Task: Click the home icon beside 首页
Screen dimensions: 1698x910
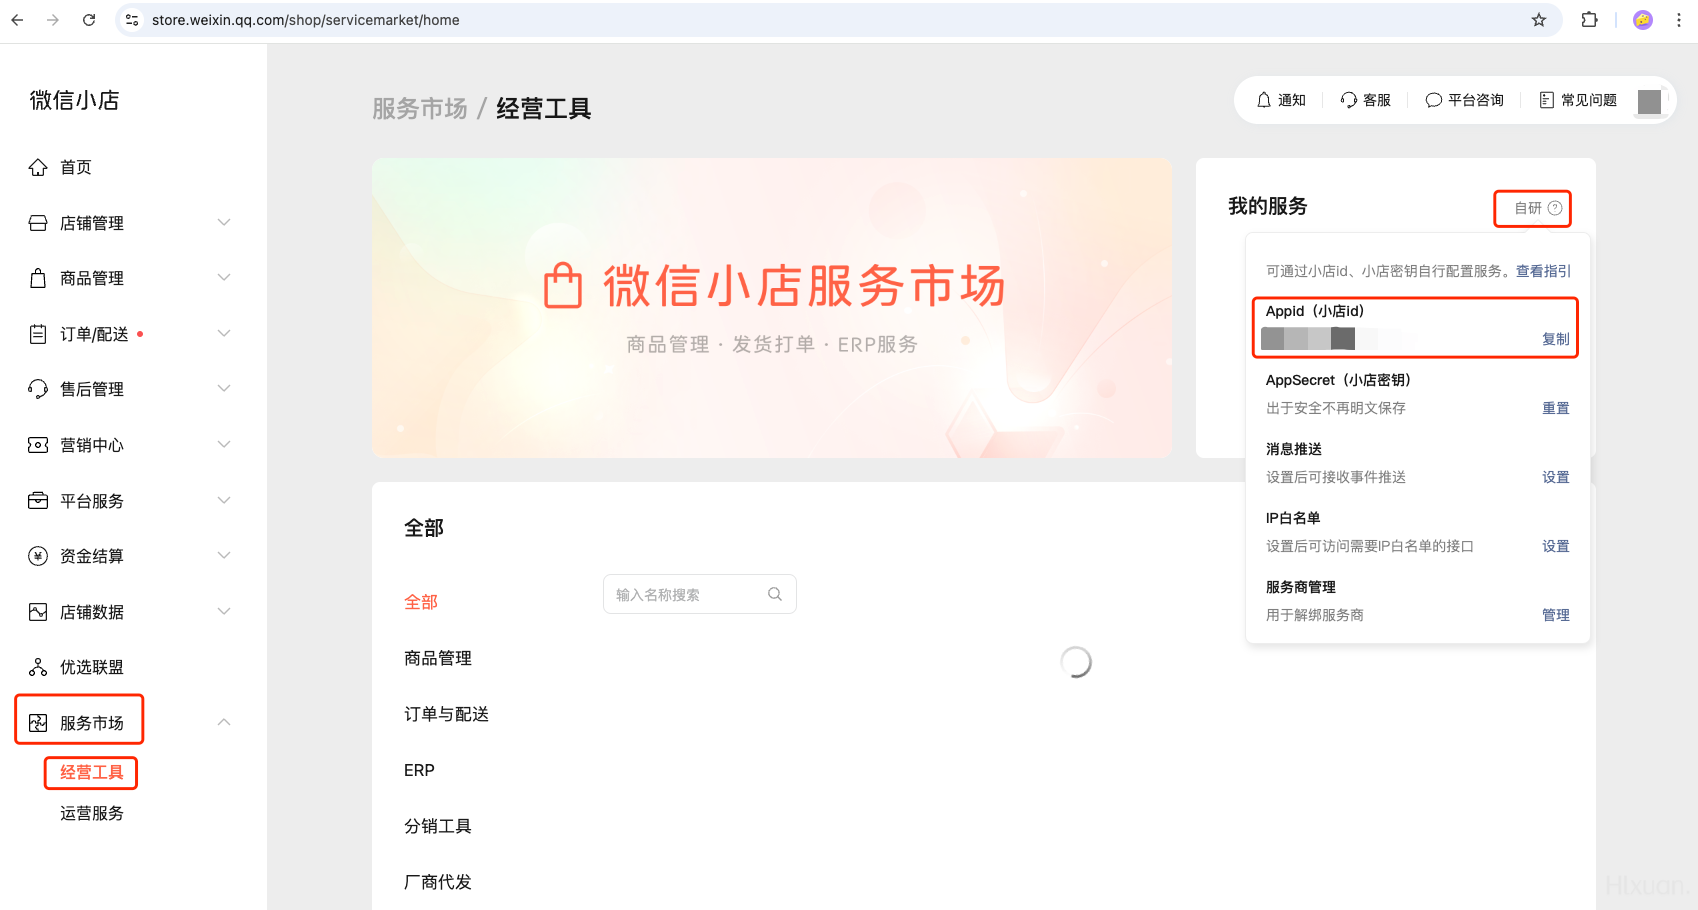Action: (x=38, y=167)
